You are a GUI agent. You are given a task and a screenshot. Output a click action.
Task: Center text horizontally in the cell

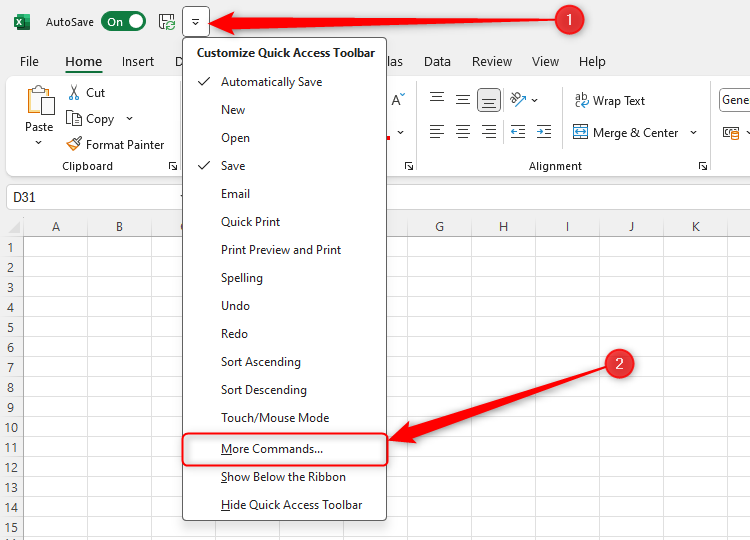coord(463,132)
